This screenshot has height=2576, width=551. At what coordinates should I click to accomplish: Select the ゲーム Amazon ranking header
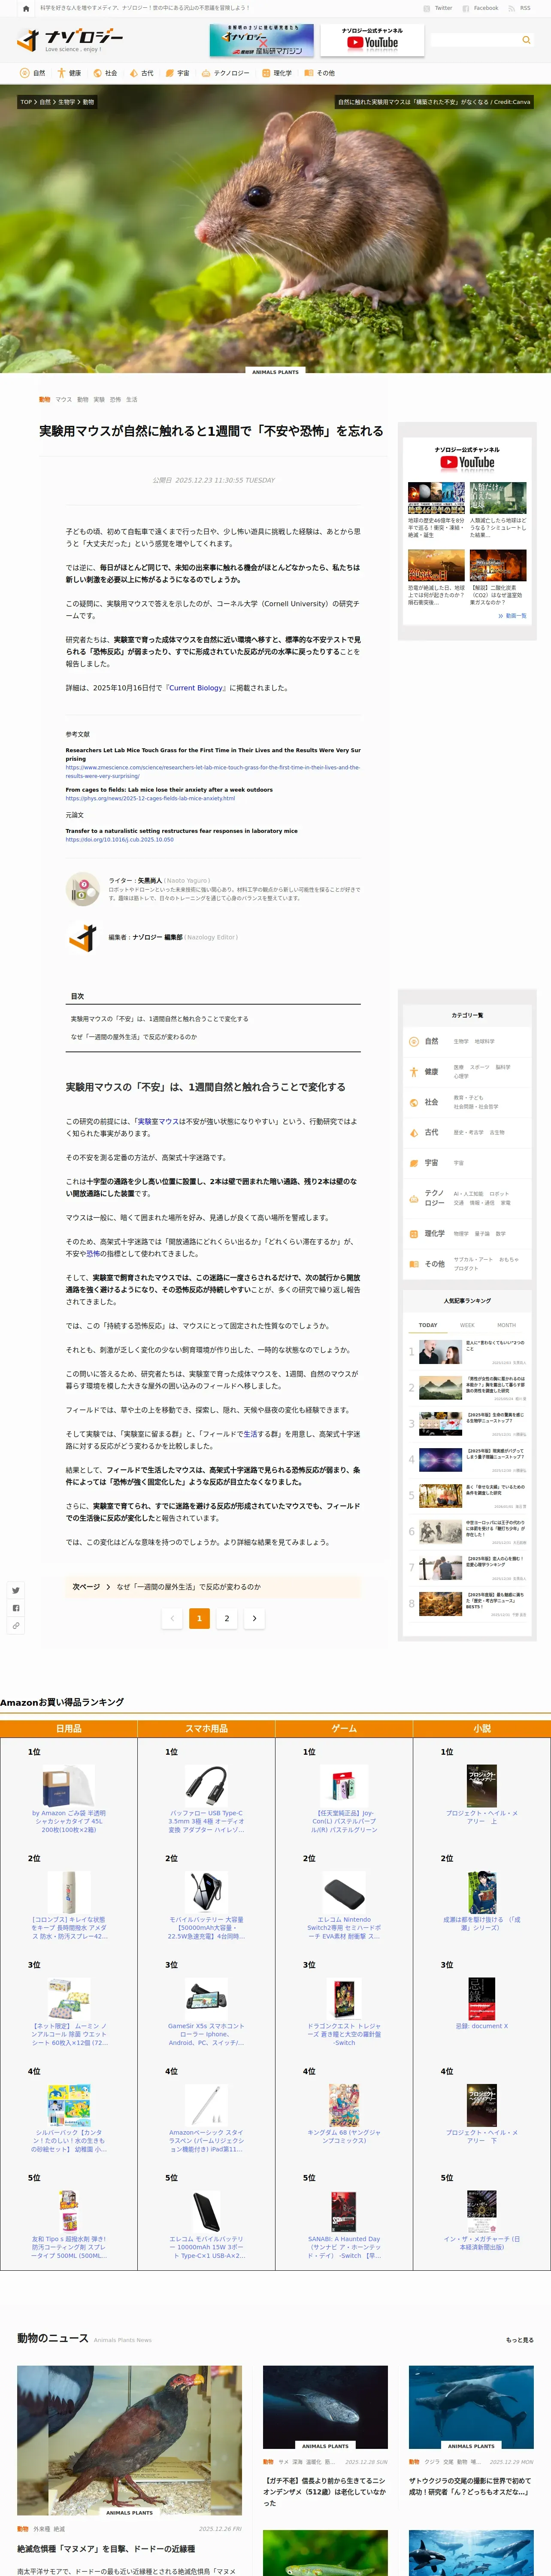click(x=344, y=1728)
